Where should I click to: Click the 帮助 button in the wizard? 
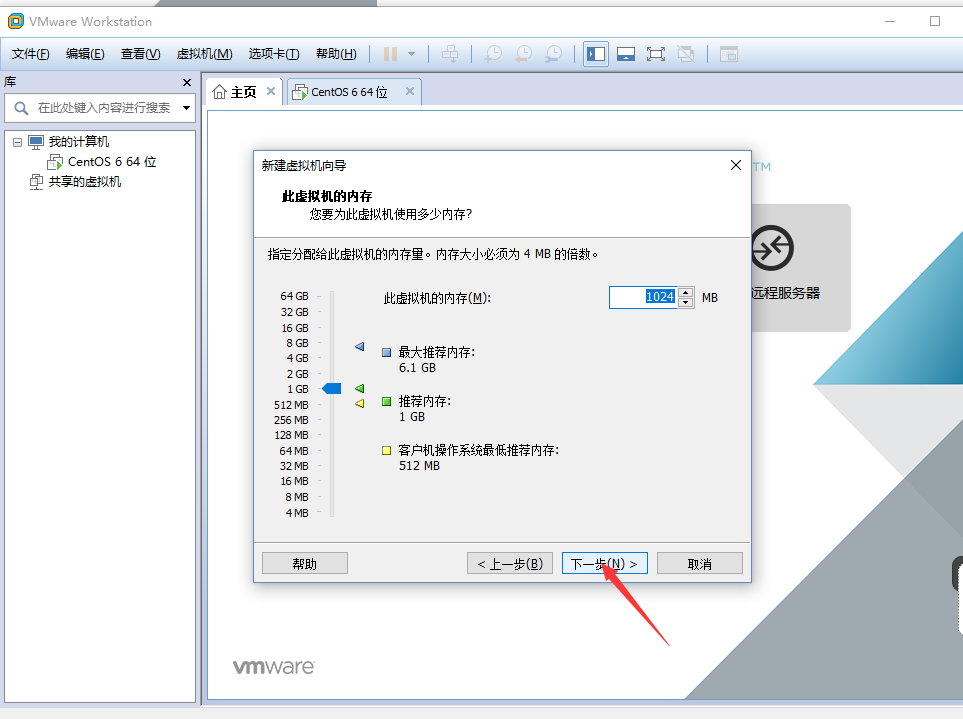pos(305,564)
